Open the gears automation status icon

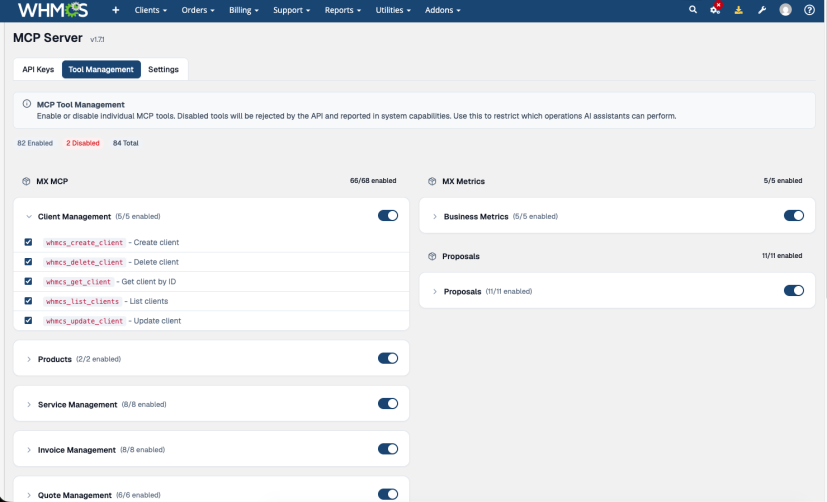[715, 9]
